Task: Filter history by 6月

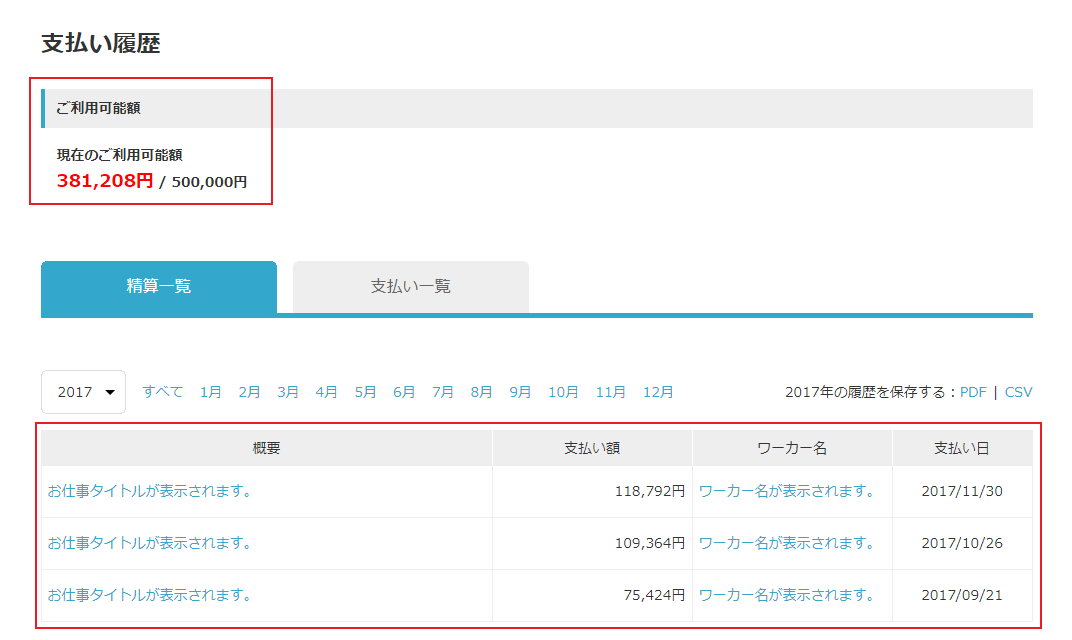Action: click(x=404, y=392)
